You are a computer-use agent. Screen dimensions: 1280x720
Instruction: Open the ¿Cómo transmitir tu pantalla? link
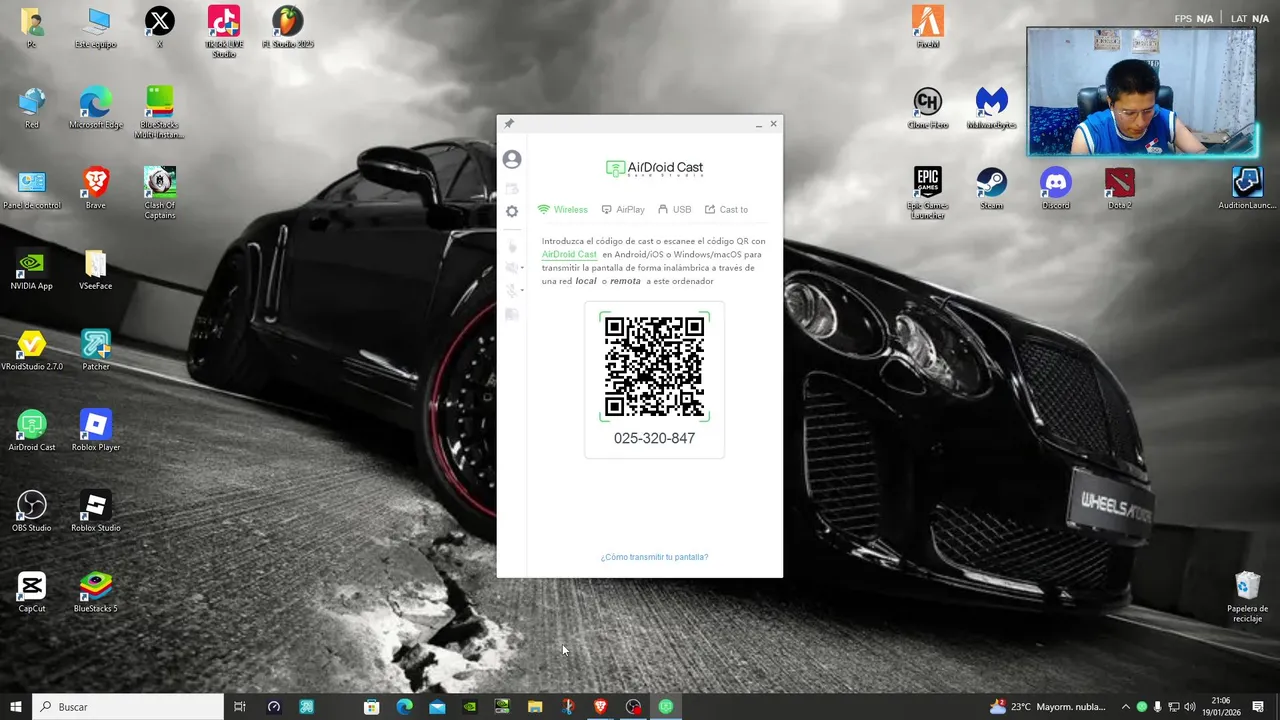click(654, 557)
